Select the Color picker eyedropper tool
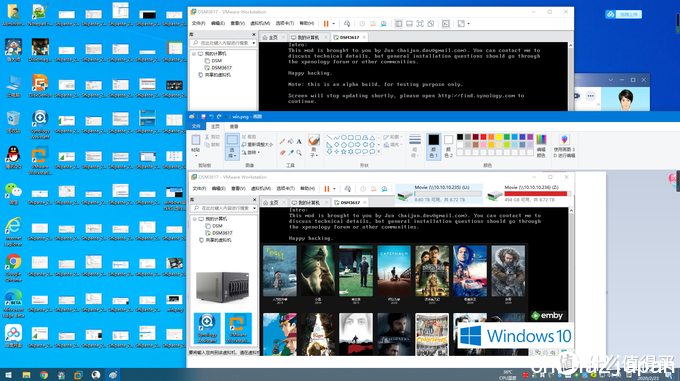Image resolution: width=680 pixels, height=381 pixels. point(291,152)
